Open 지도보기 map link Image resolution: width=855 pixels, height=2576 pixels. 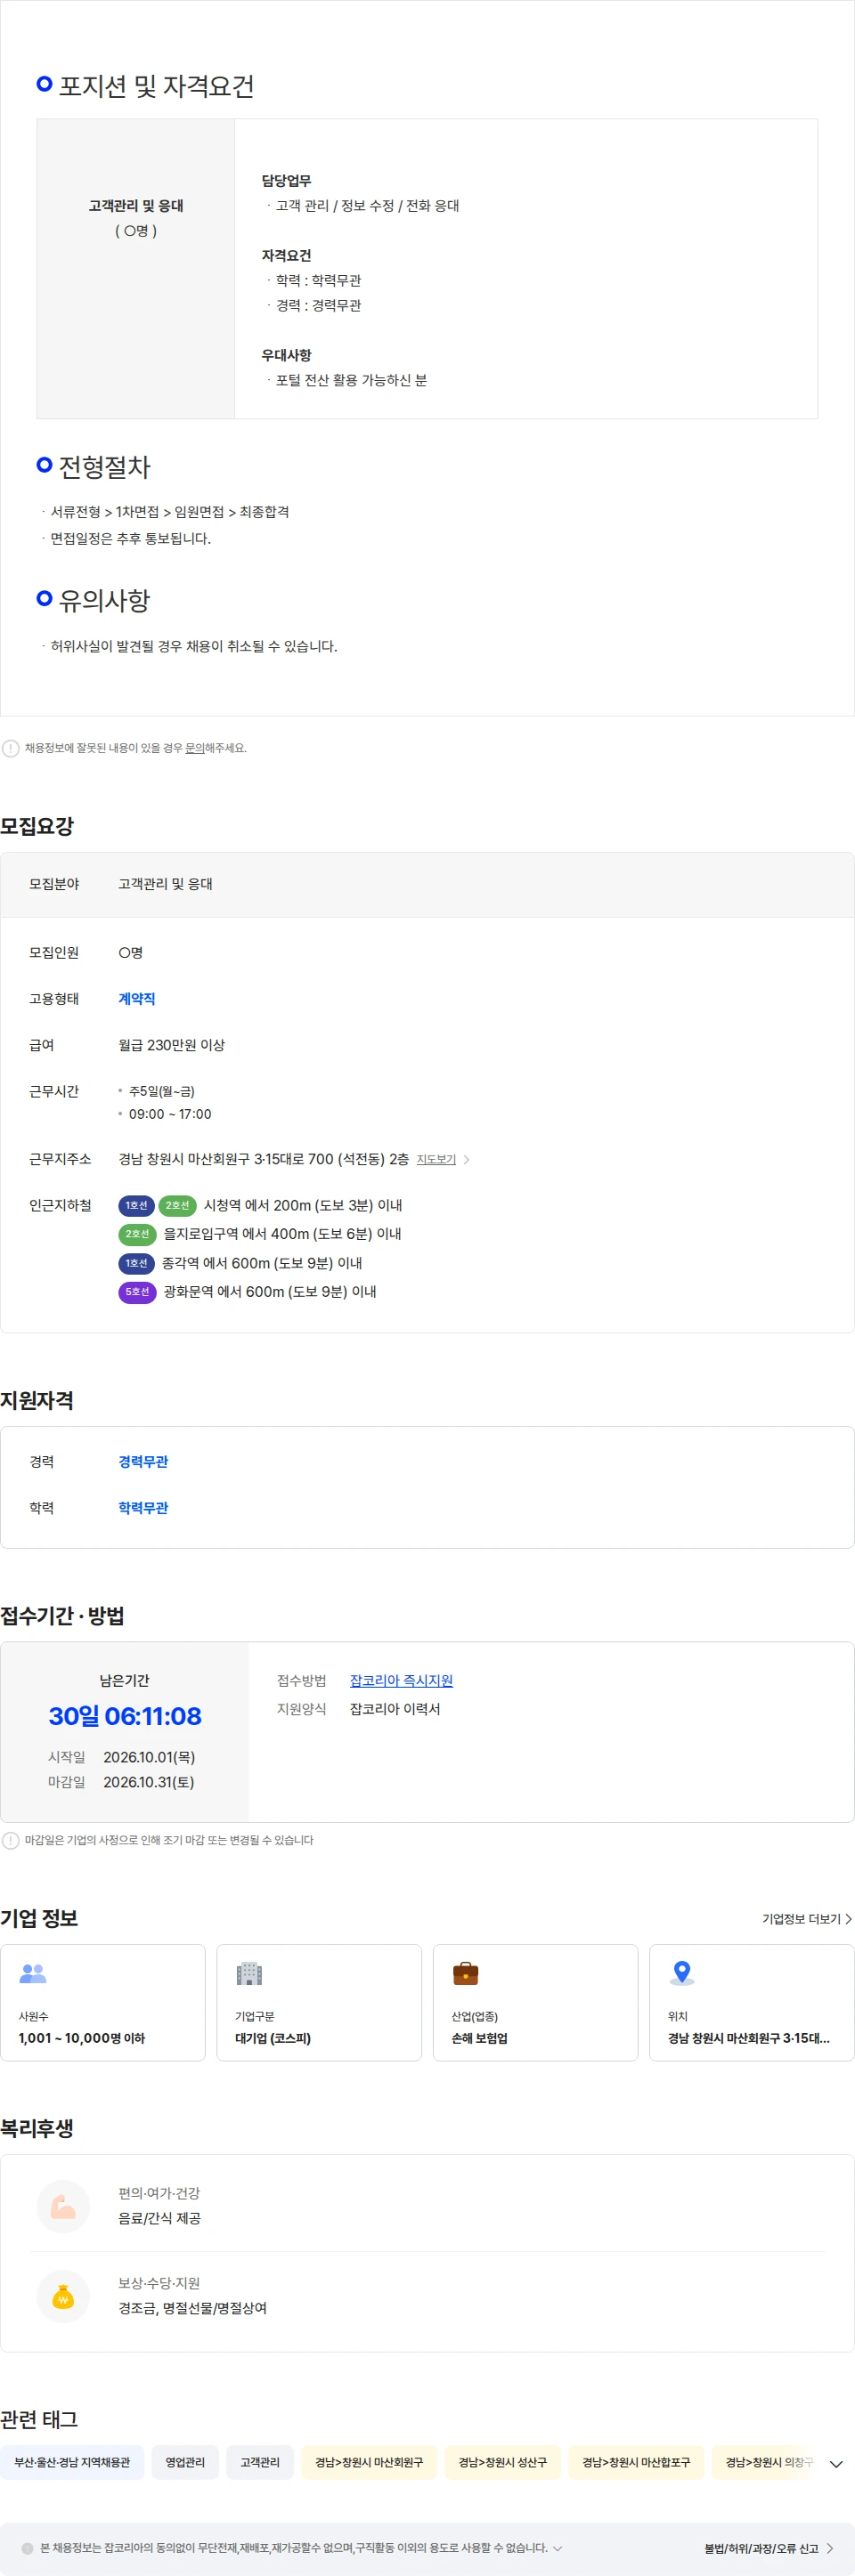(436, 1159)
